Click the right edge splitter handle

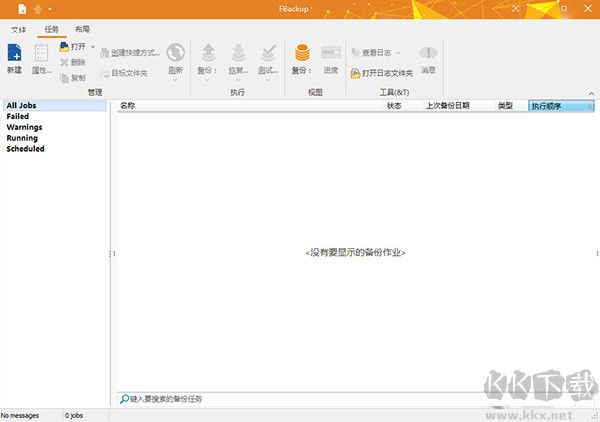597,254
